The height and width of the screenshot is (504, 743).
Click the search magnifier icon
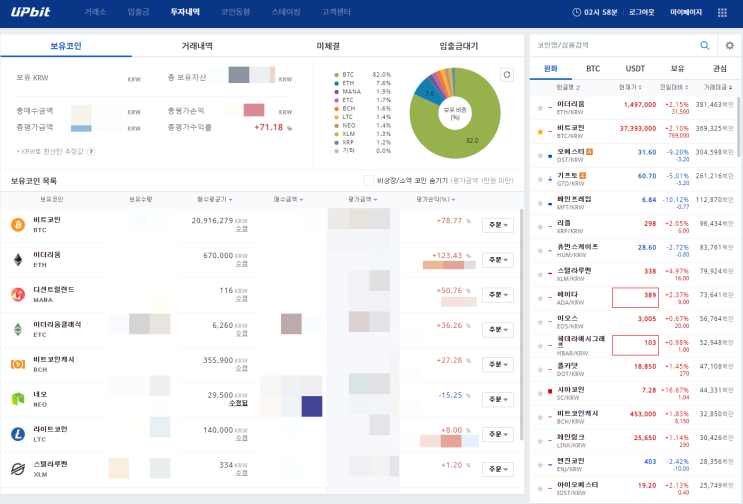coord(705,45)
